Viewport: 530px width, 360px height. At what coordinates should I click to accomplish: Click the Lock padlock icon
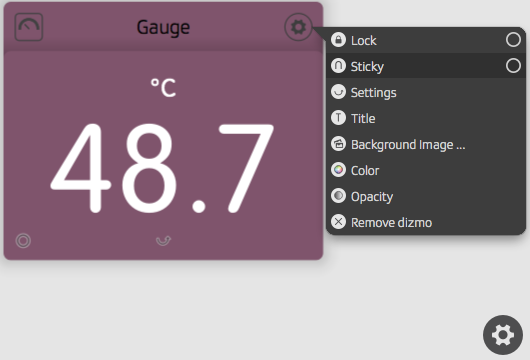[338, 40]
